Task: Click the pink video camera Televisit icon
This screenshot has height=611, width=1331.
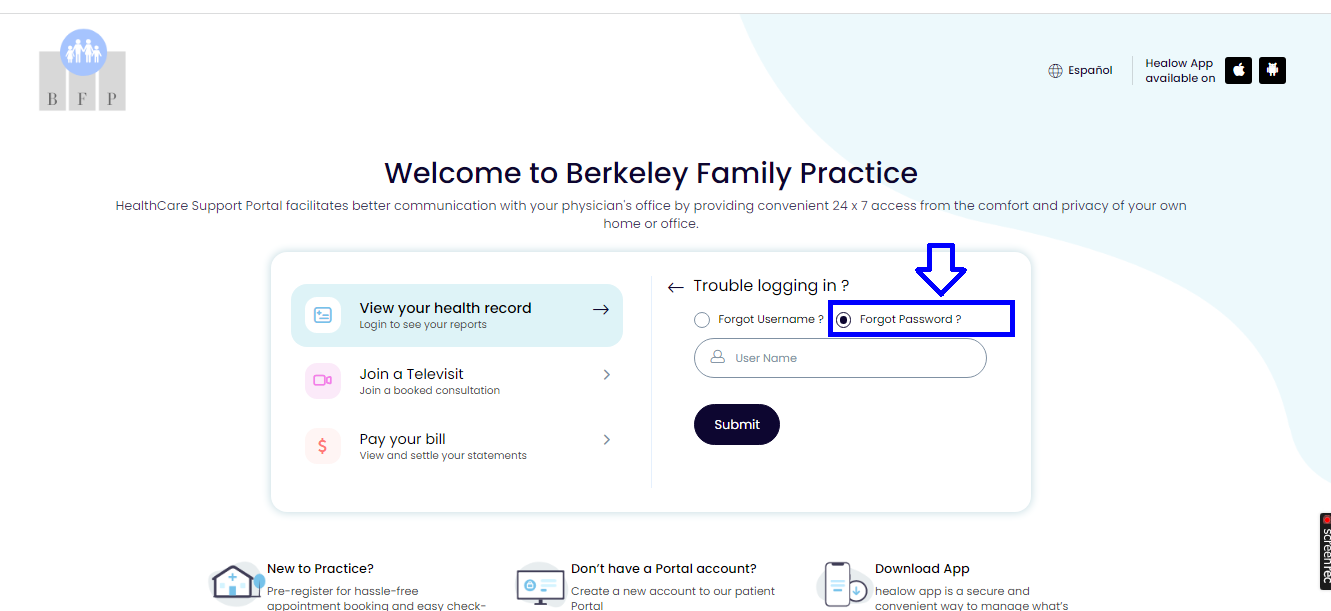Action: 322,381
